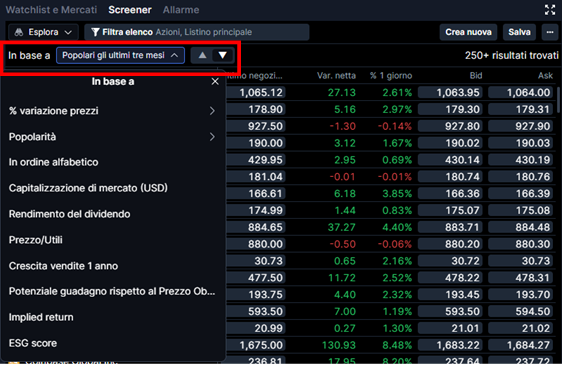Click the results table vertical scrollbar
Image resolution: width=564 pixels, height=377 pixels.
coord(559,100)
